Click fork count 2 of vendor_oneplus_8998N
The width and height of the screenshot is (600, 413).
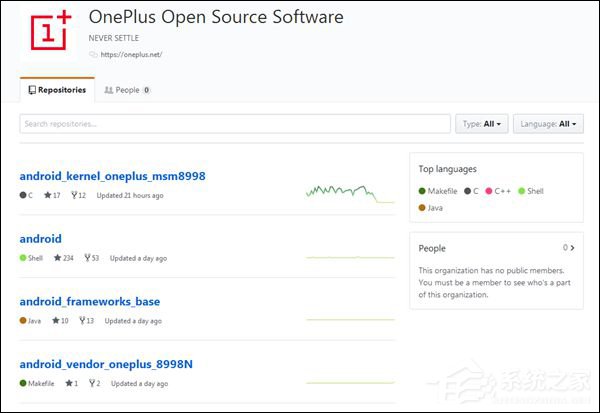click(95, 383)
